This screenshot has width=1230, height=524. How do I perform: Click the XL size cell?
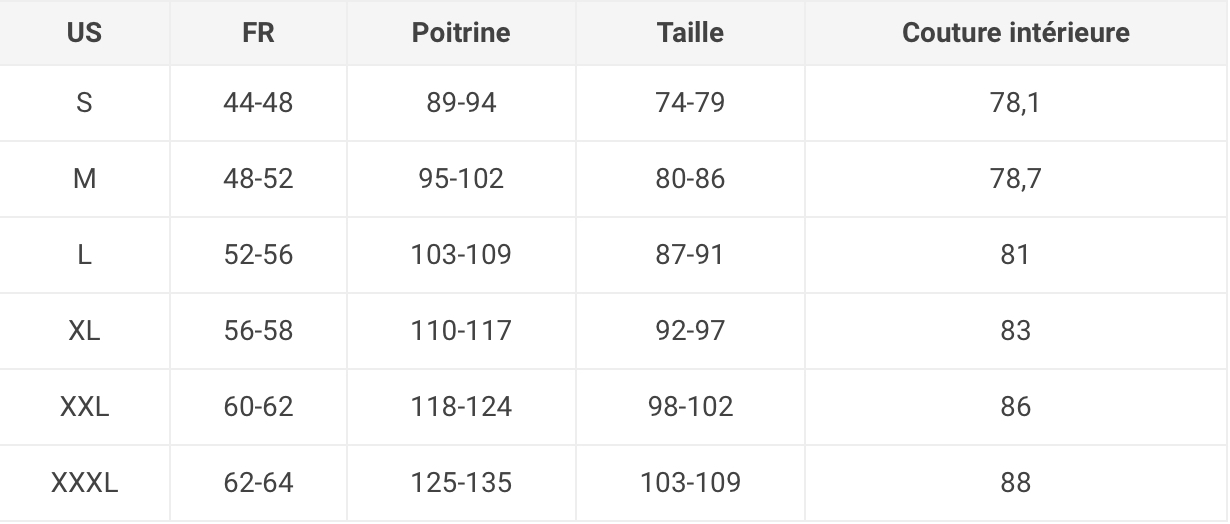point(84,331)
